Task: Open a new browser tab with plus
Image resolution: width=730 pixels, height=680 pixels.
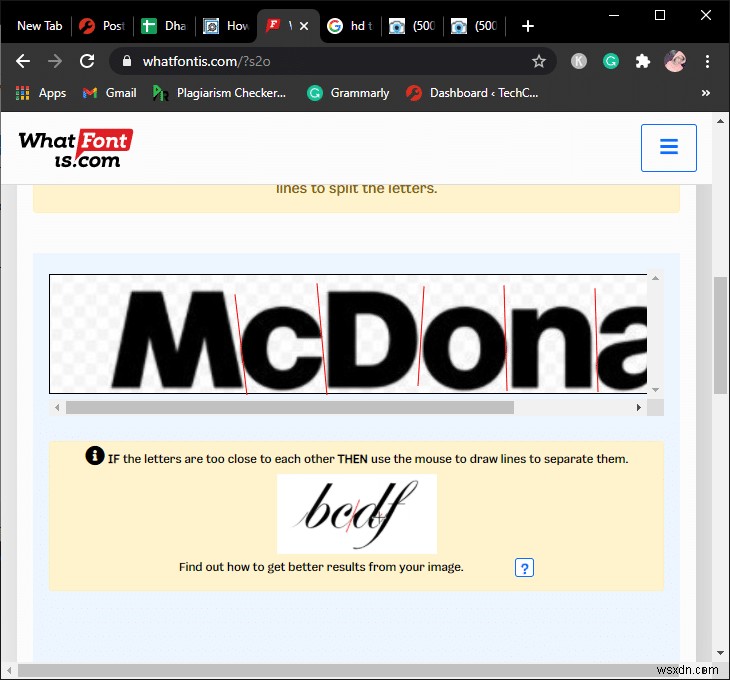Action: point(527,26)
